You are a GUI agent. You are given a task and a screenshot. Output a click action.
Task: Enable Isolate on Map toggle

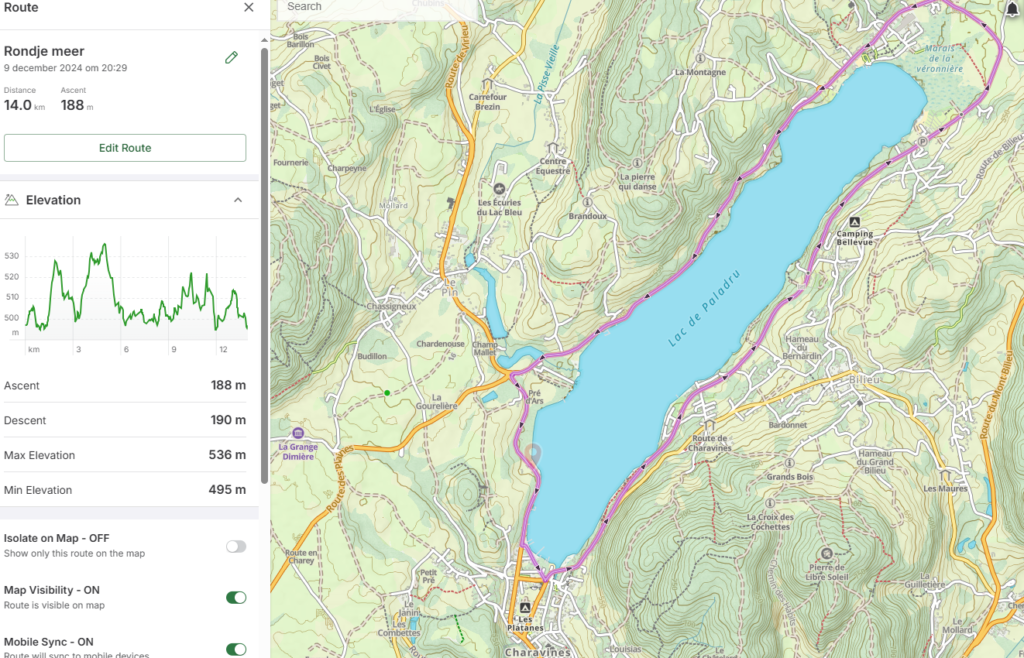tap(236, 546)
